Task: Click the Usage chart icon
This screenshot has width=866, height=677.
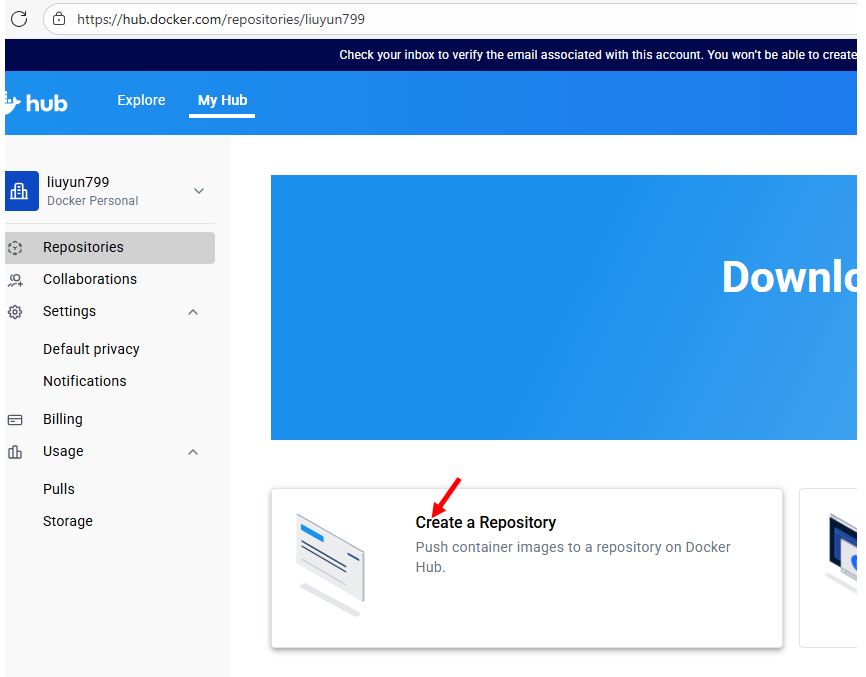Action: (x=15, y=452)
